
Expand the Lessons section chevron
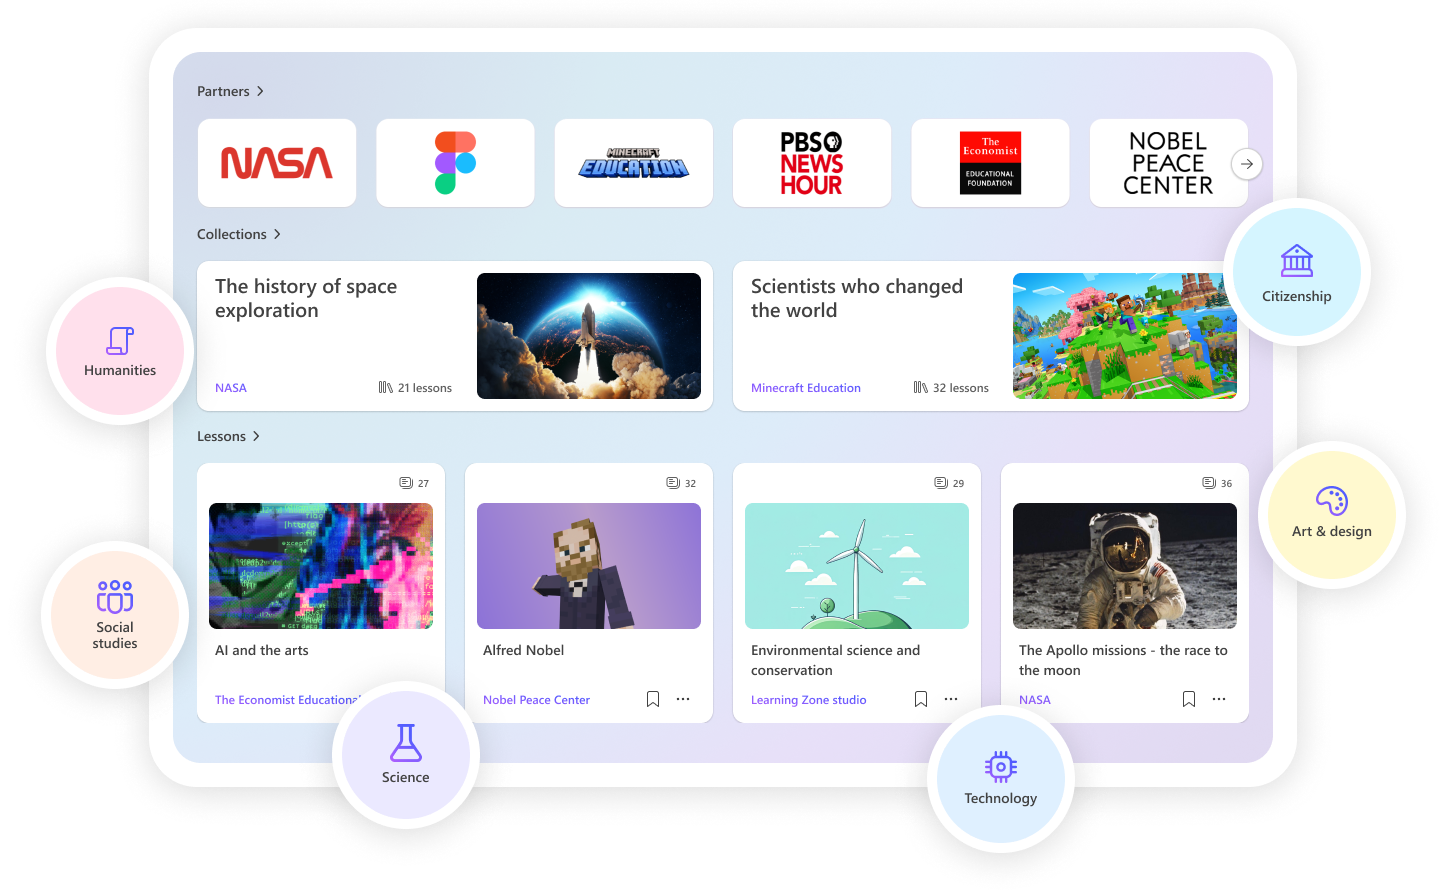tap(256, 436)
